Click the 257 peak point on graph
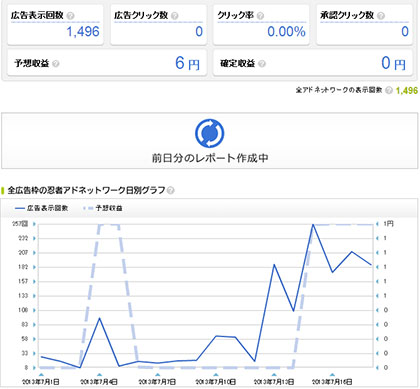The image size is (420, 389). tap(313, 224)
